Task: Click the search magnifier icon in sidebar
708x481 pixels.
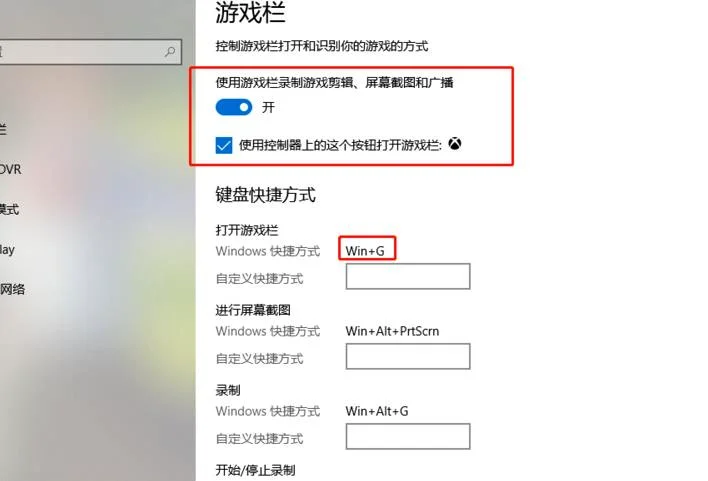Action: pos(170,52)
